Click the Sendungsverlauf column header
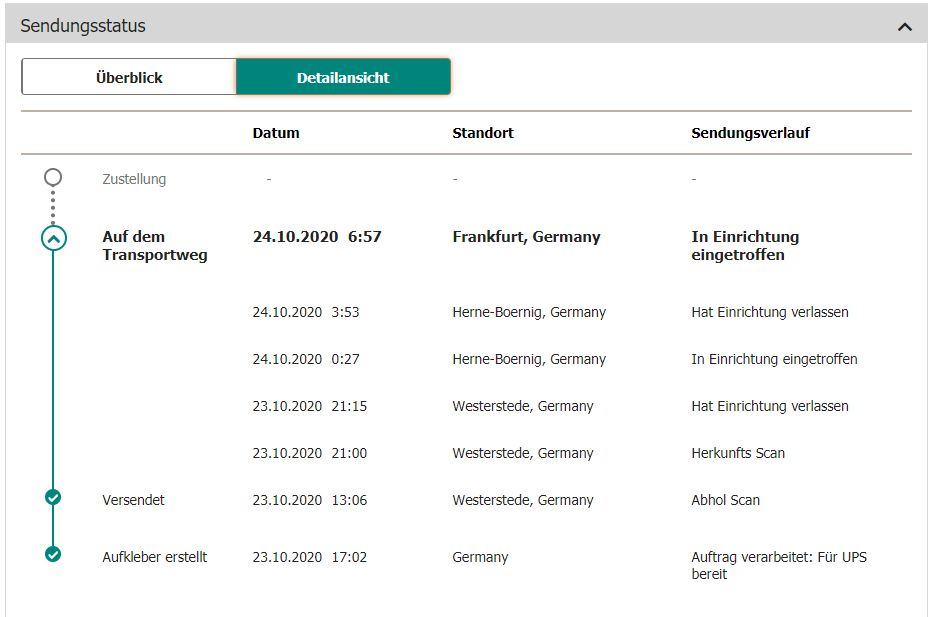 pos(750,133)
